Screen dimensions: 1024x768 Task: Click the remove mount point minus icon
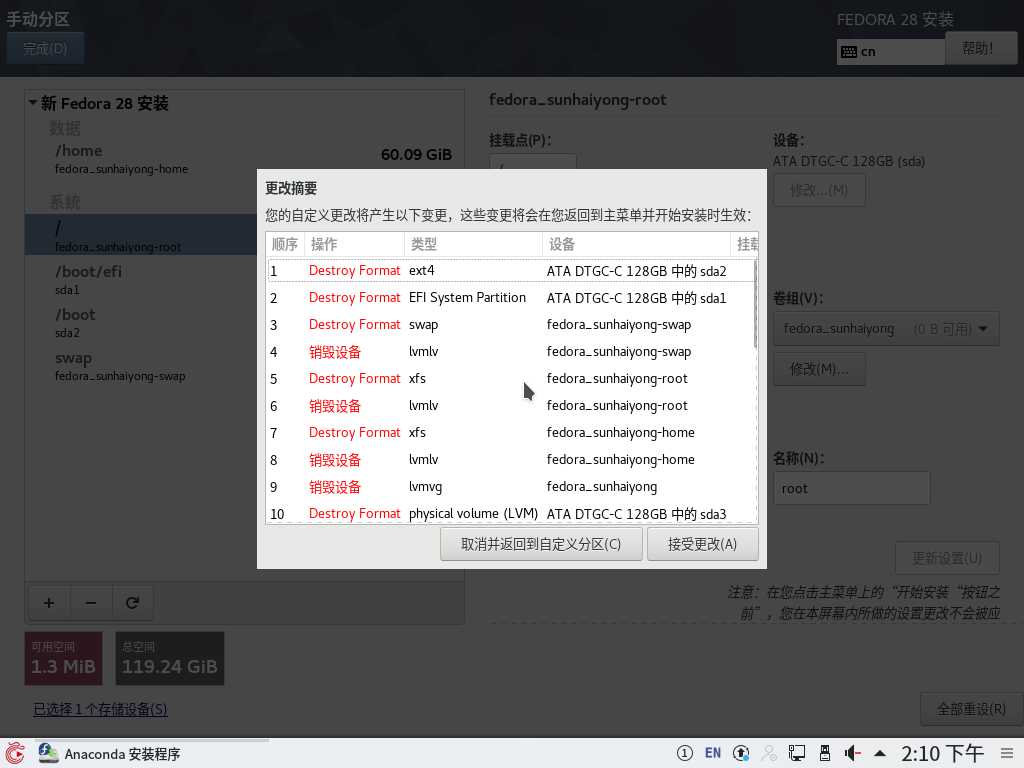(91, 603)
